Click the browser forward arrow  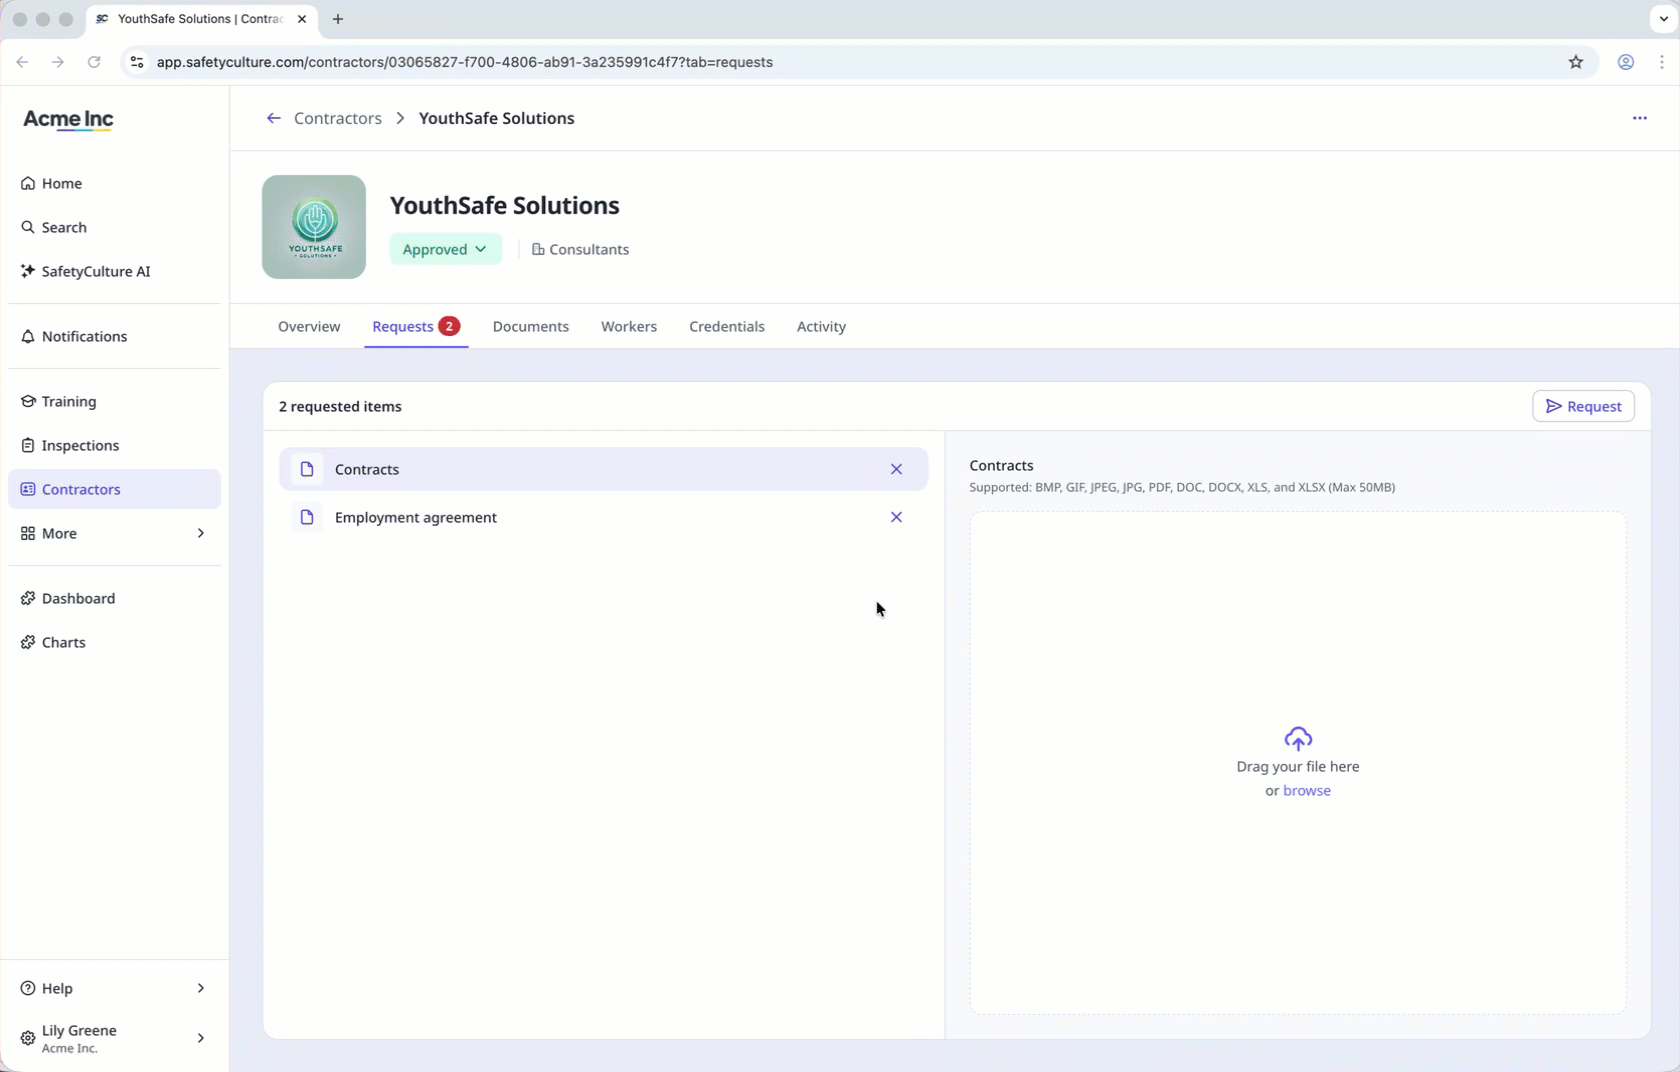58,62
